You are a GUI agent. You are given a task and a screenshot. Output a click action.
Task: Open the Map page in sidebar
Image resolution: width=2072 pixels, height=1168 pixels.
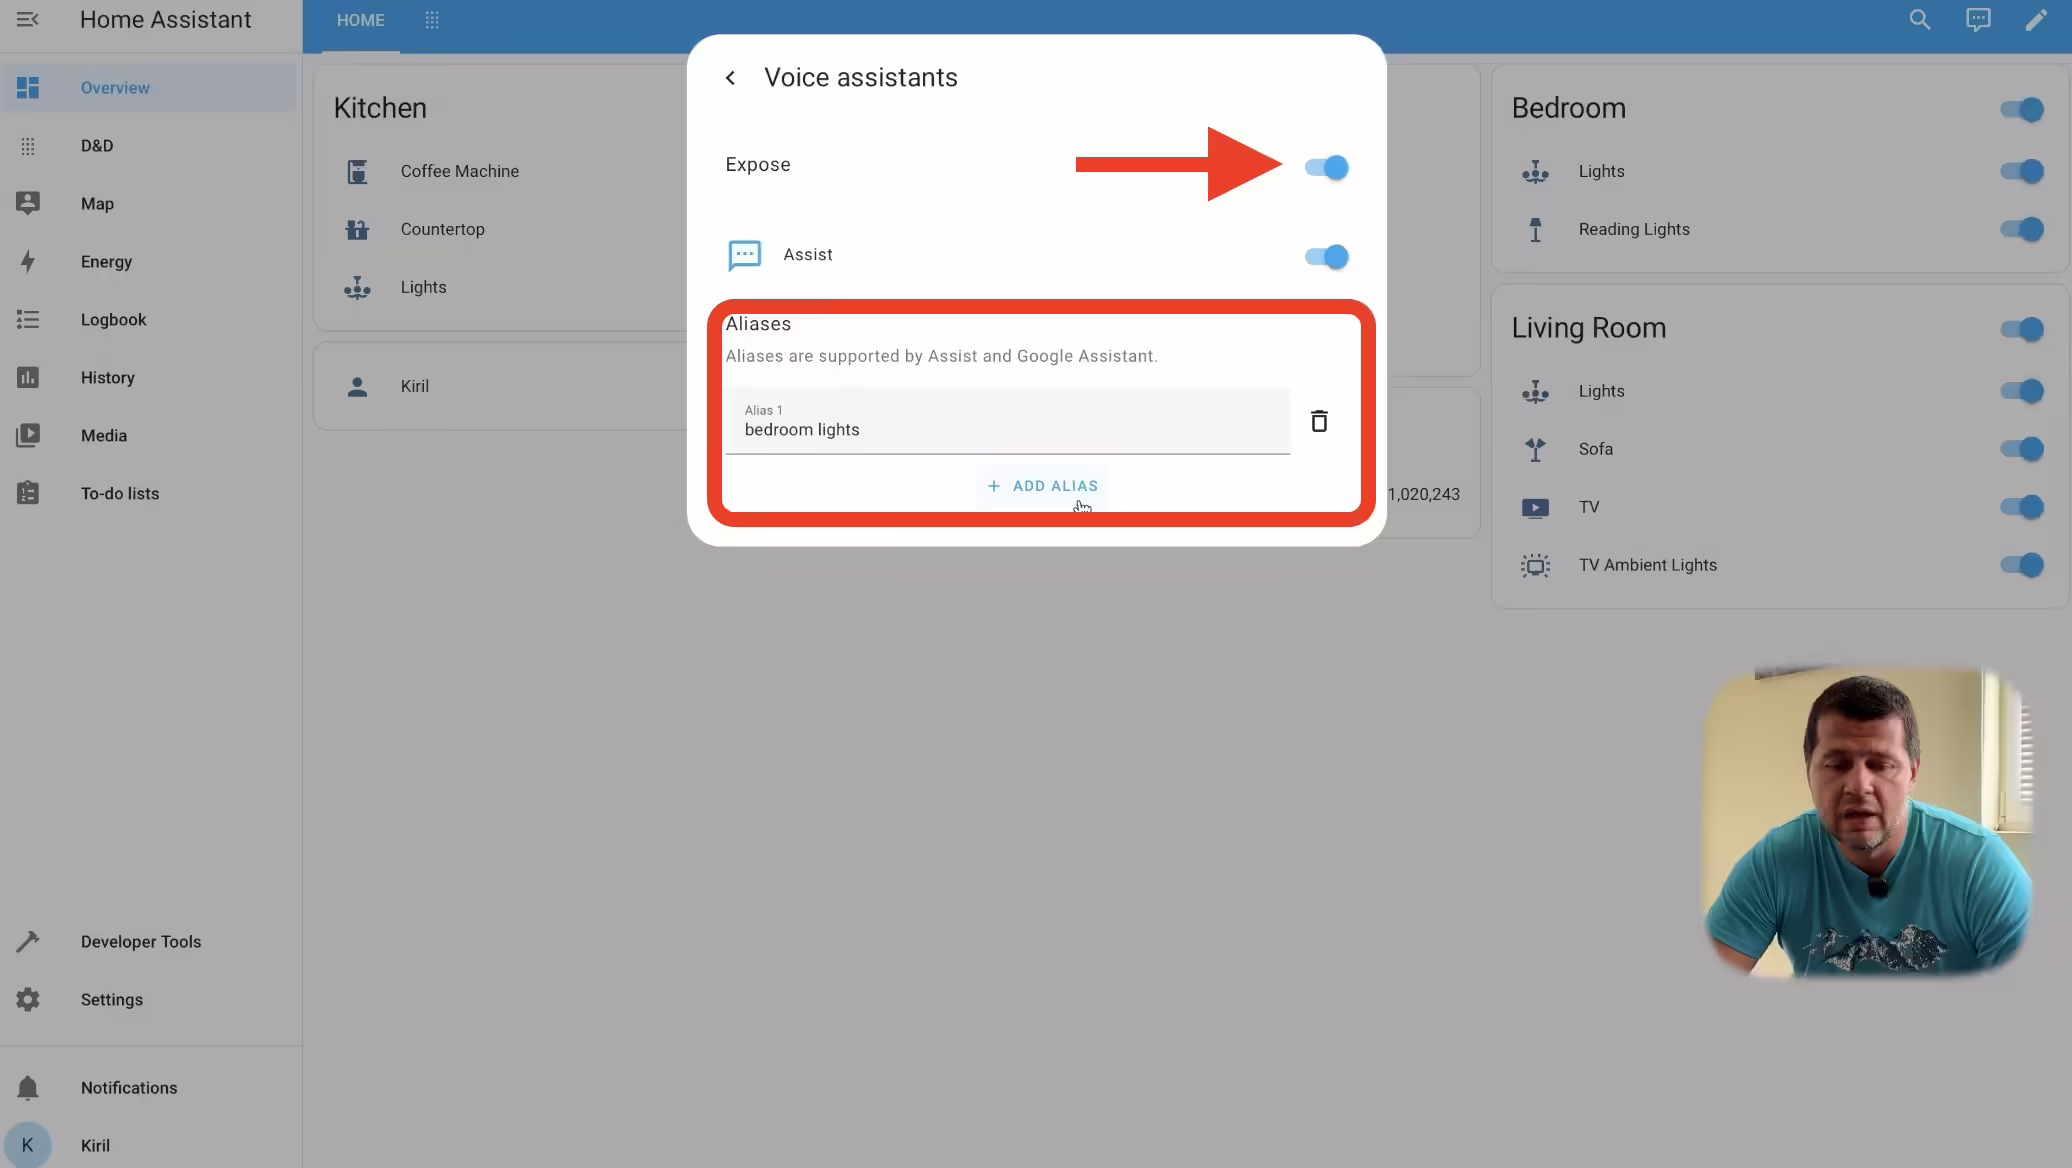pos(150,204)
